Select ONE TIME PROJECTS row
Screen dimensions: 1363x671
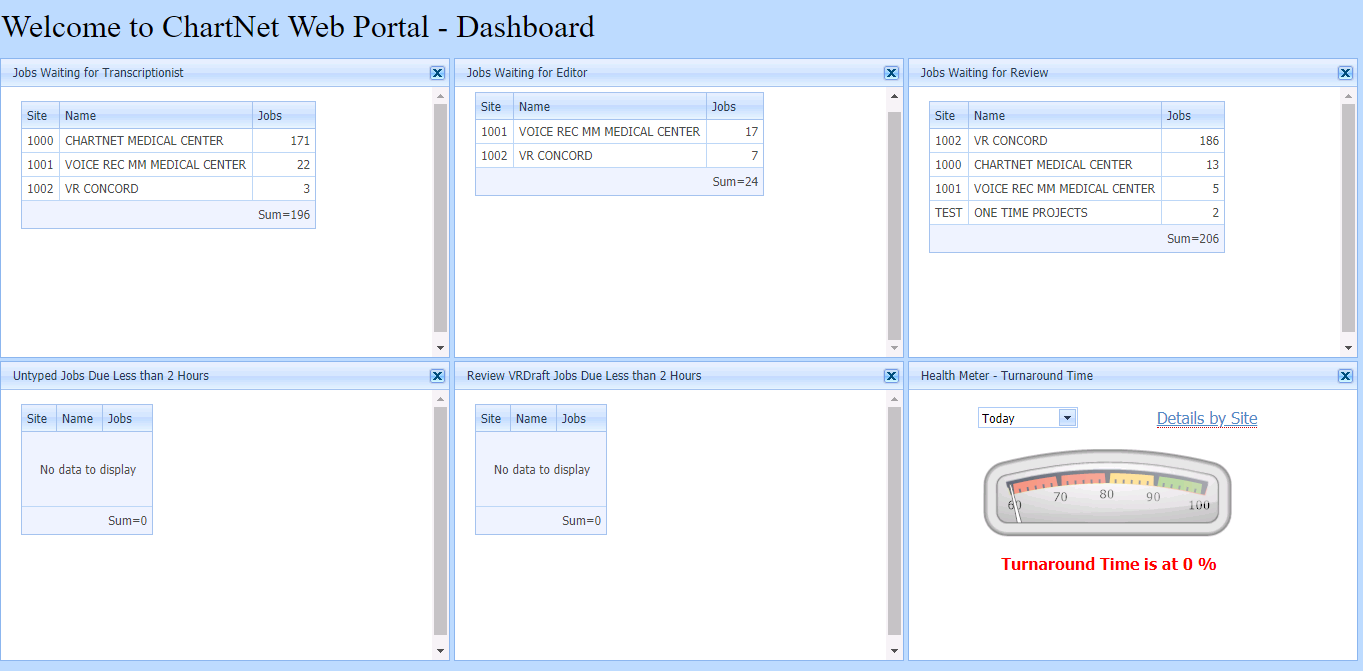point(1077,213)
